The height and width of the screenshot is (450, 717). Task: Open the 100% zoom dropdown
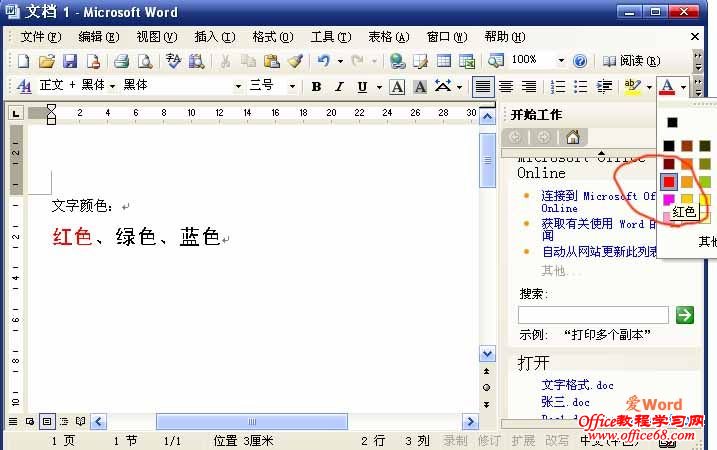click(561, 60)
